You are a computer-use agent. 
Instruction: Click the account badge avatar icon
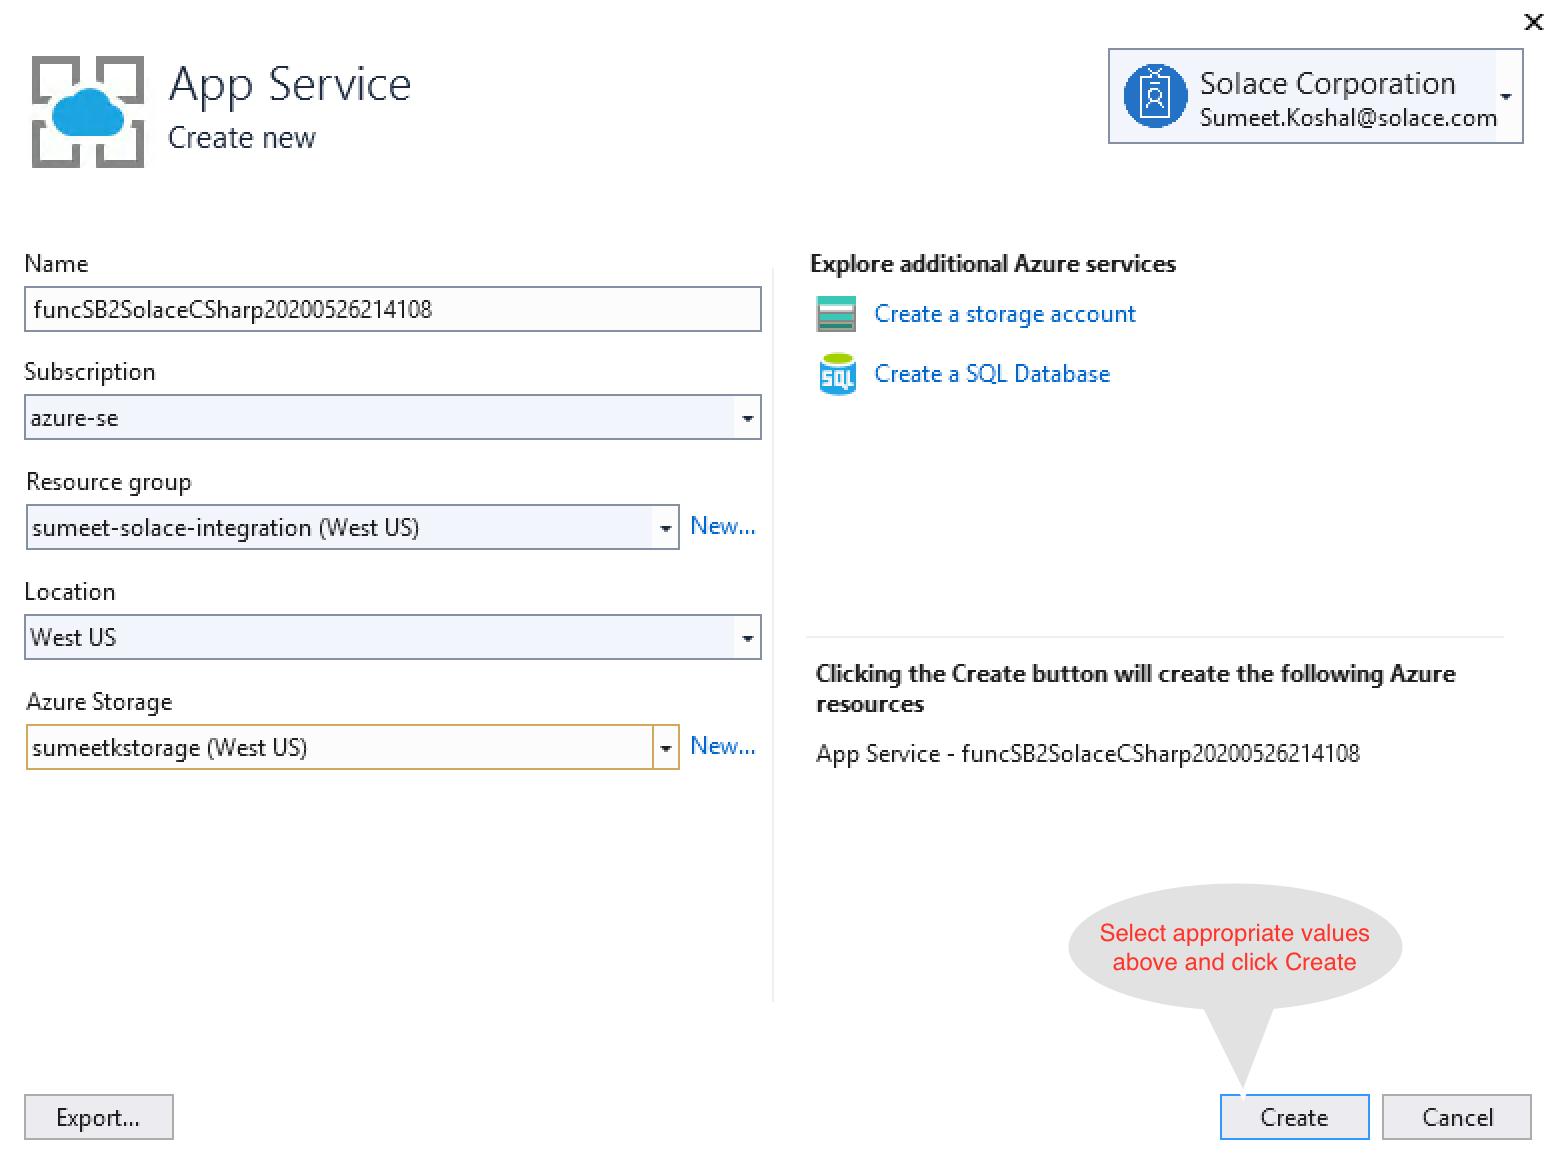tap(1155, 97)
